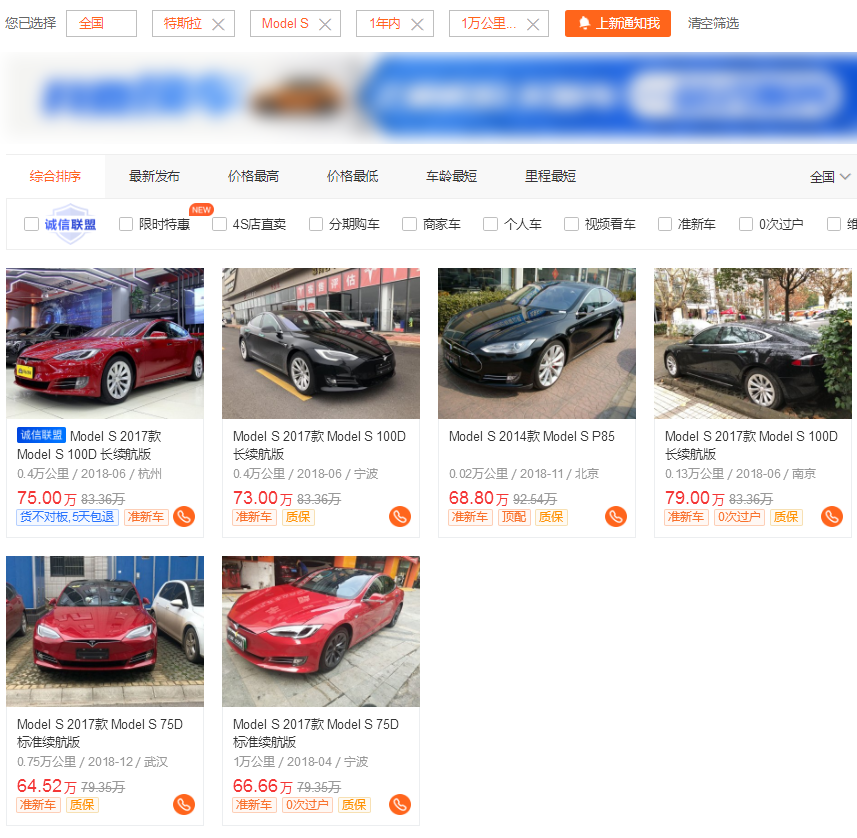Expand the 全国 region dropdown
This screenshot has height=838, width=857.
click(x=830, y=177)
